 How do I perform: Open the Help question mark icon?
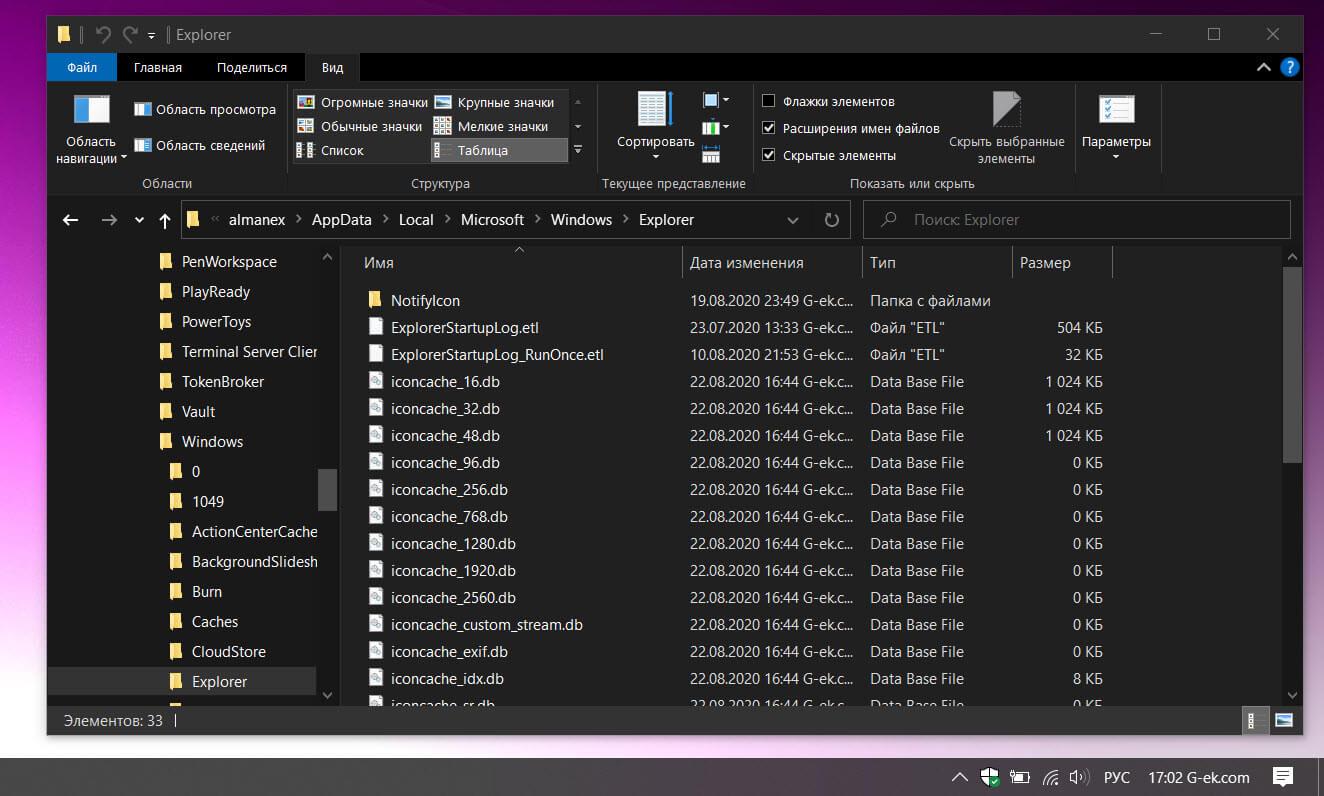click(x=1290, y=67)
